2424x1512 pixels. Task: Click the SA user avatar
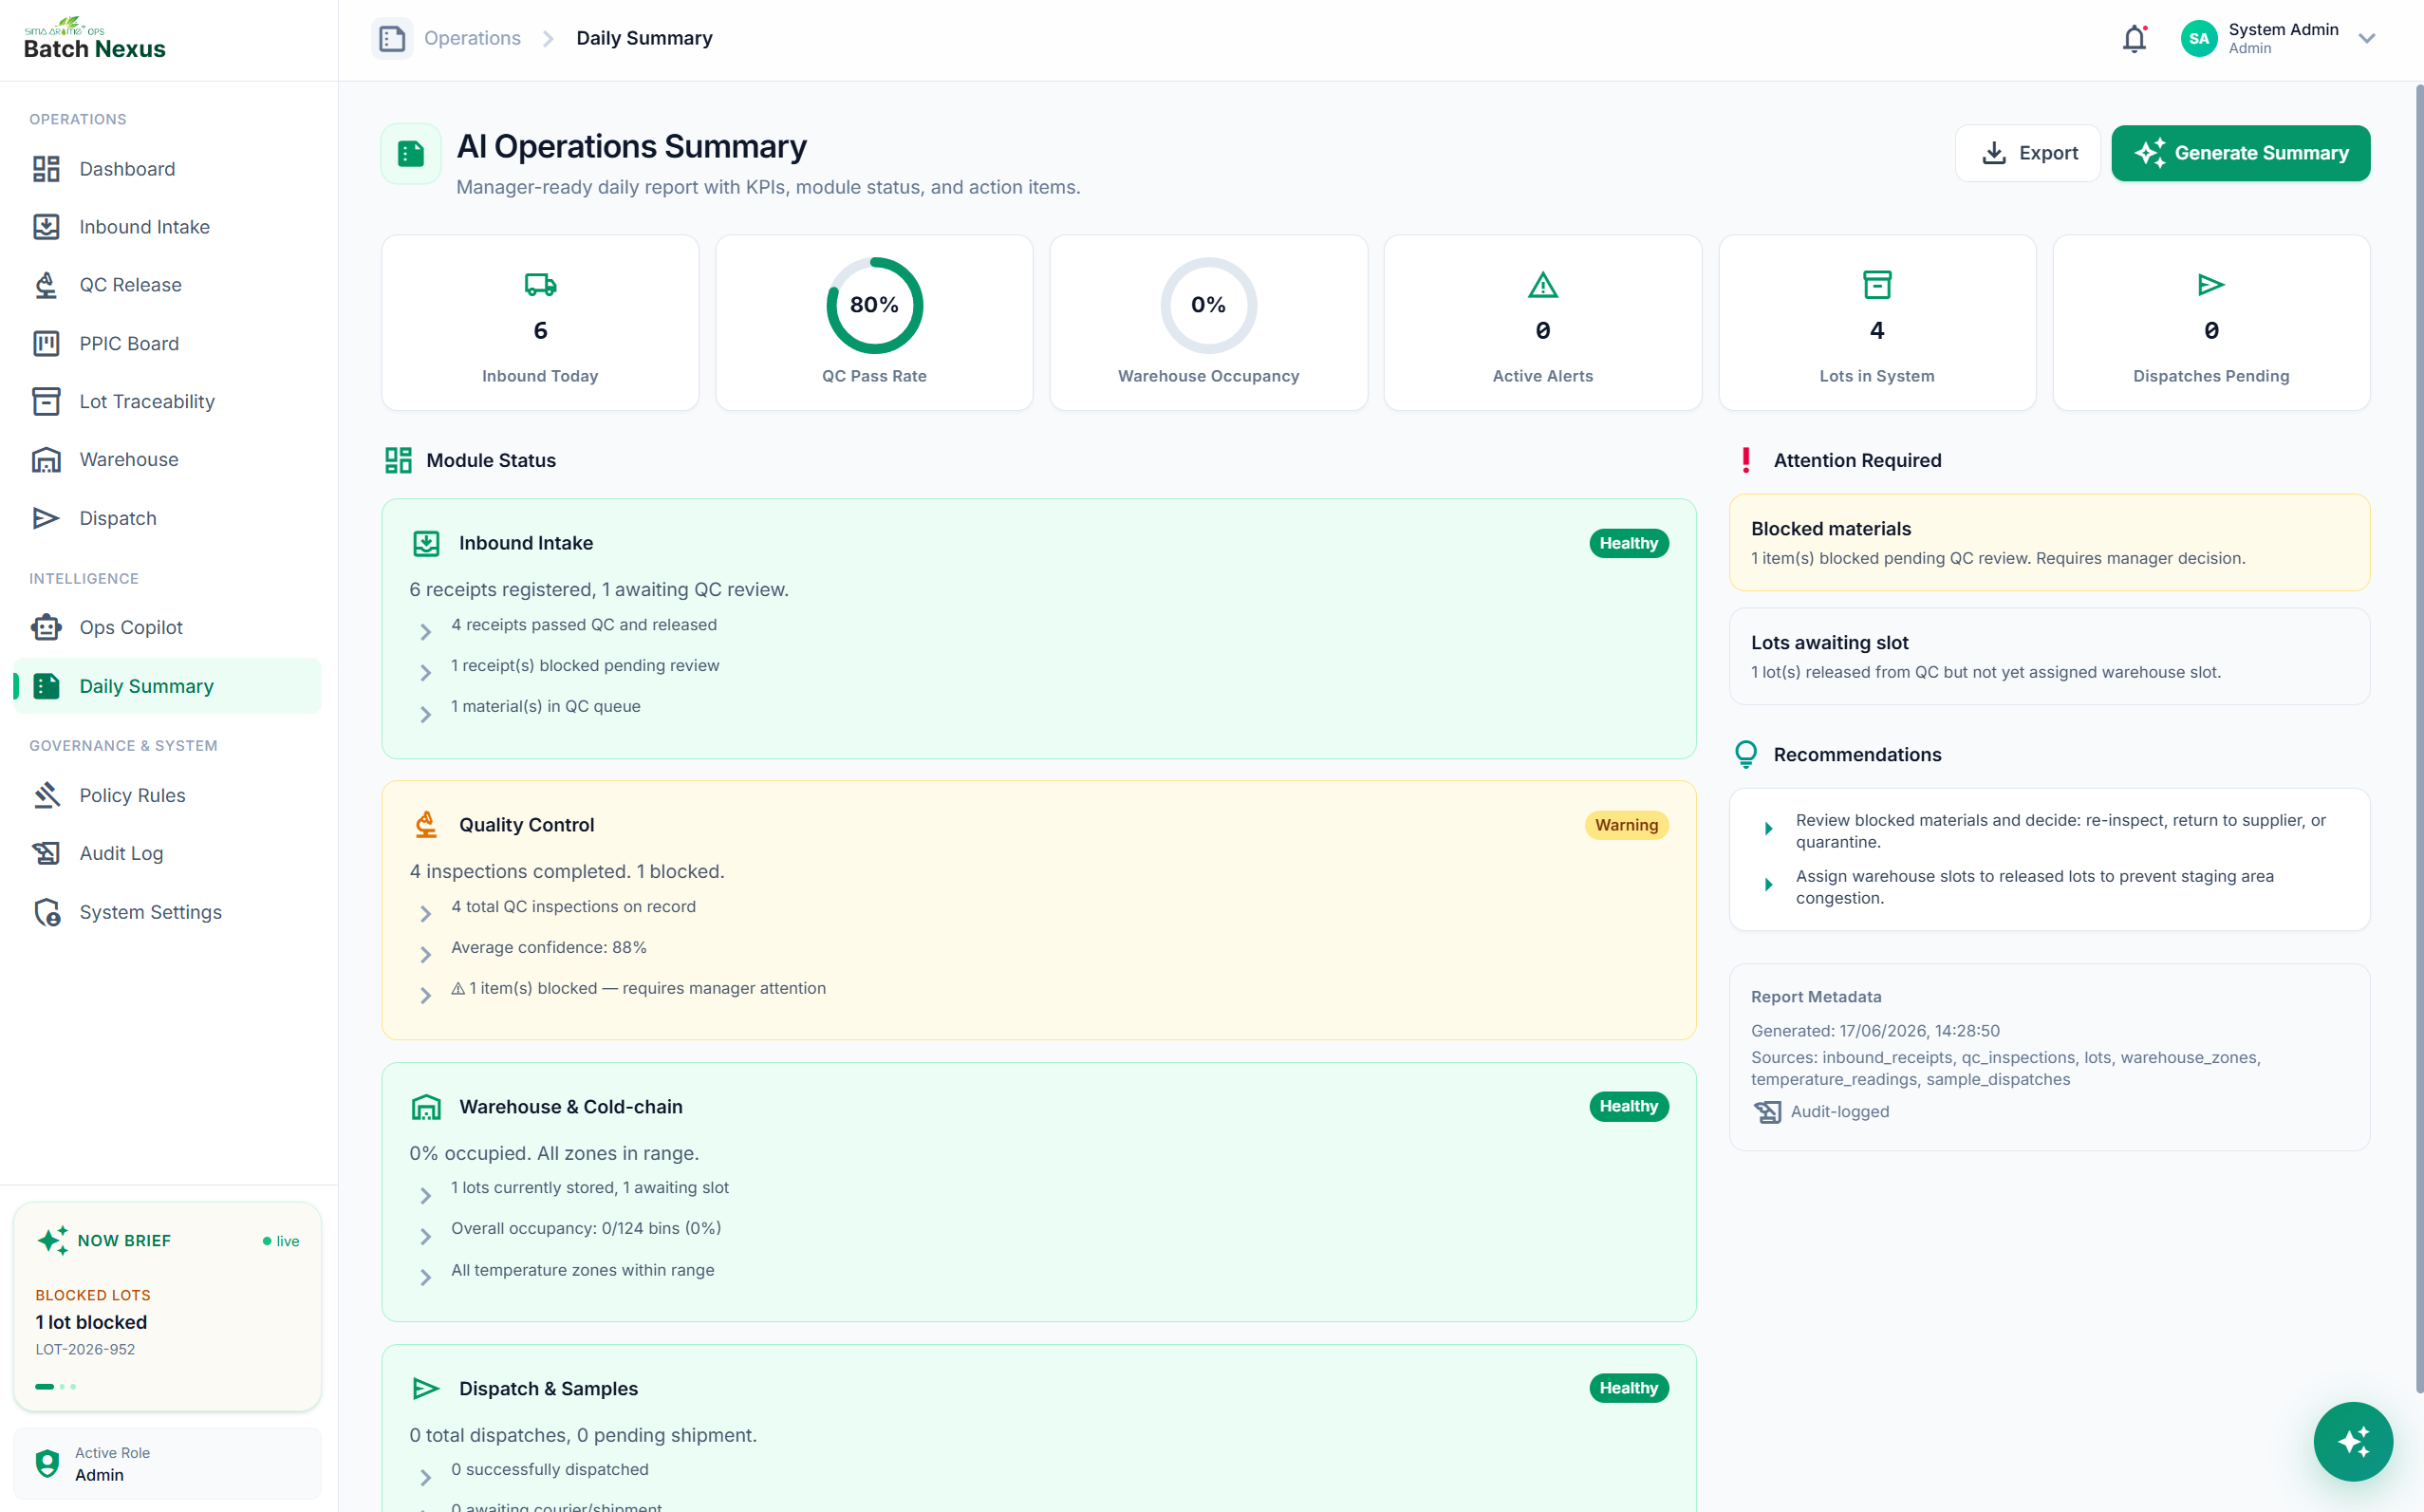pyautogui.click(x=2198, y=39)
